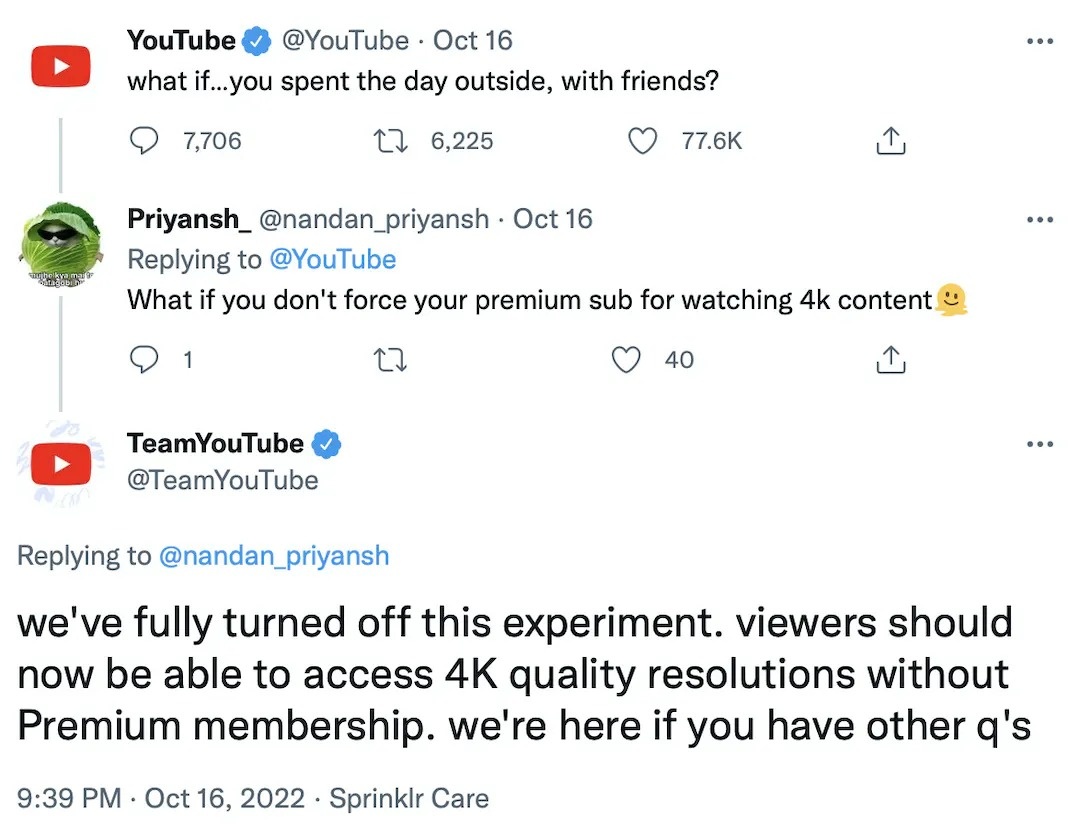Click the Sprinklr Care source label

[409, 799]
